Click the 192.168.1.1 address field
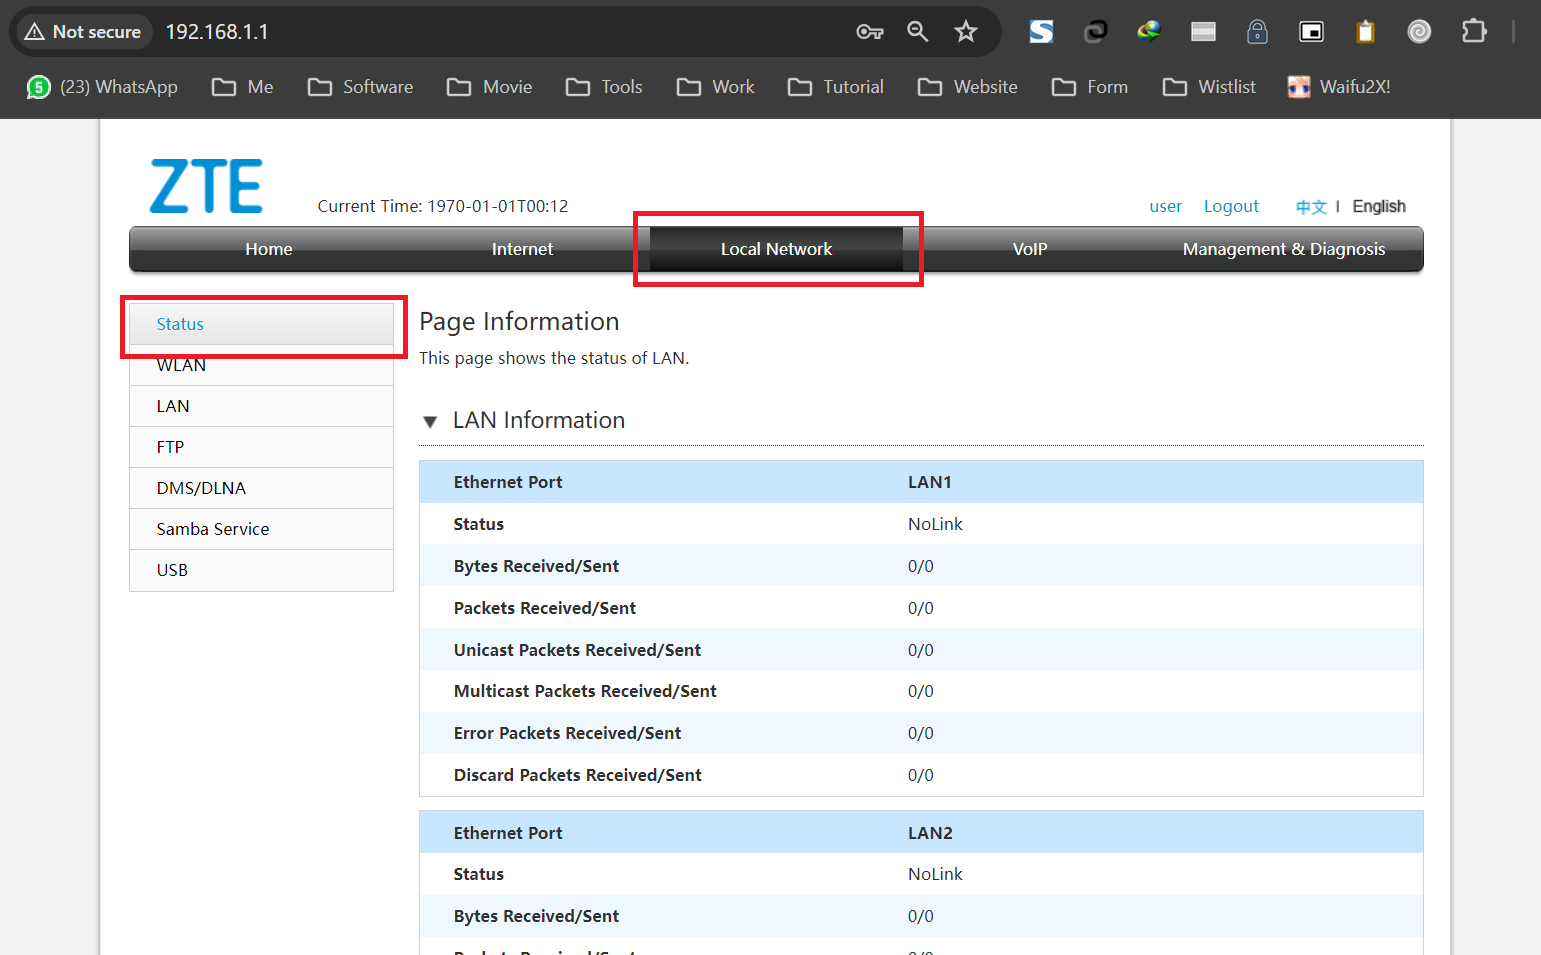The height and width of the screenshot is (955, 1541). tap(217, 32)
